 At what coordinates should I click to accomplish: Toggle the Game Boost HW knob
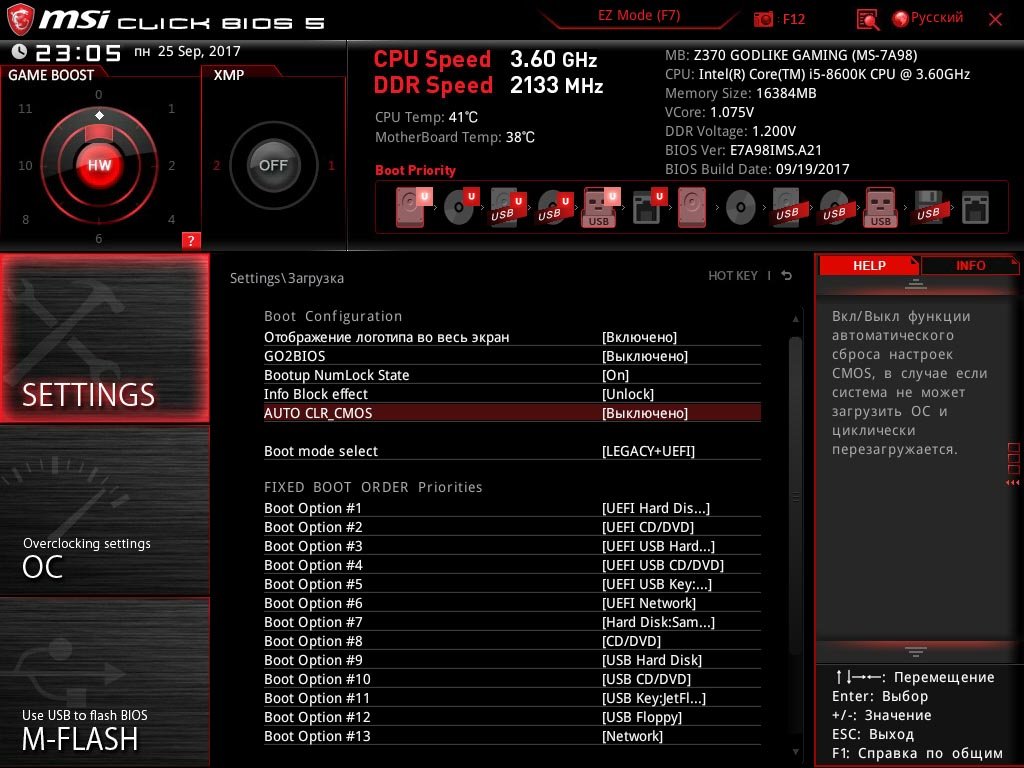tap(99, 165)
